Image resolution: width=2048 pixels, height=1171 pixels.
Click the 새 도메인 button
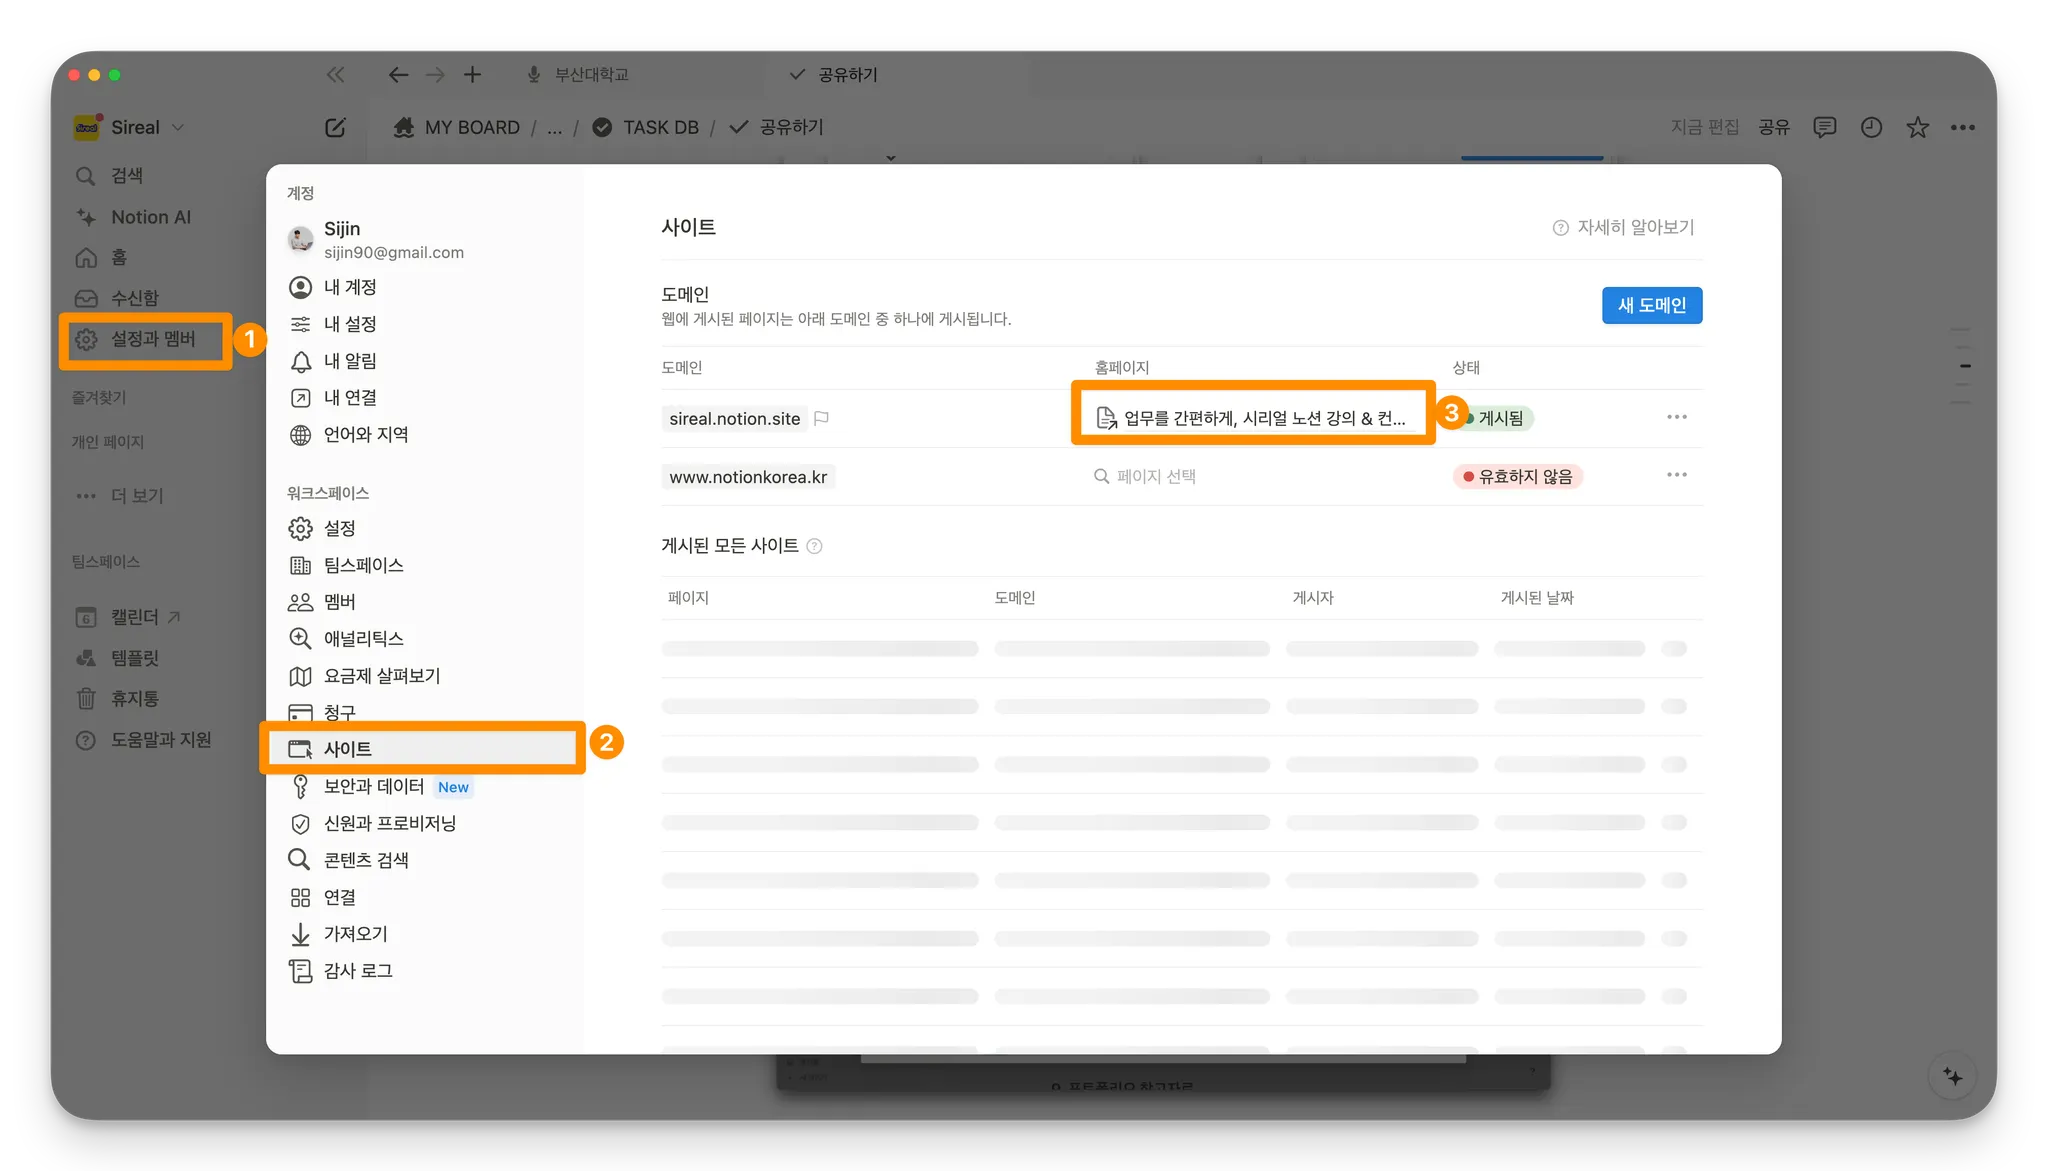click(x=1651, y=305)
